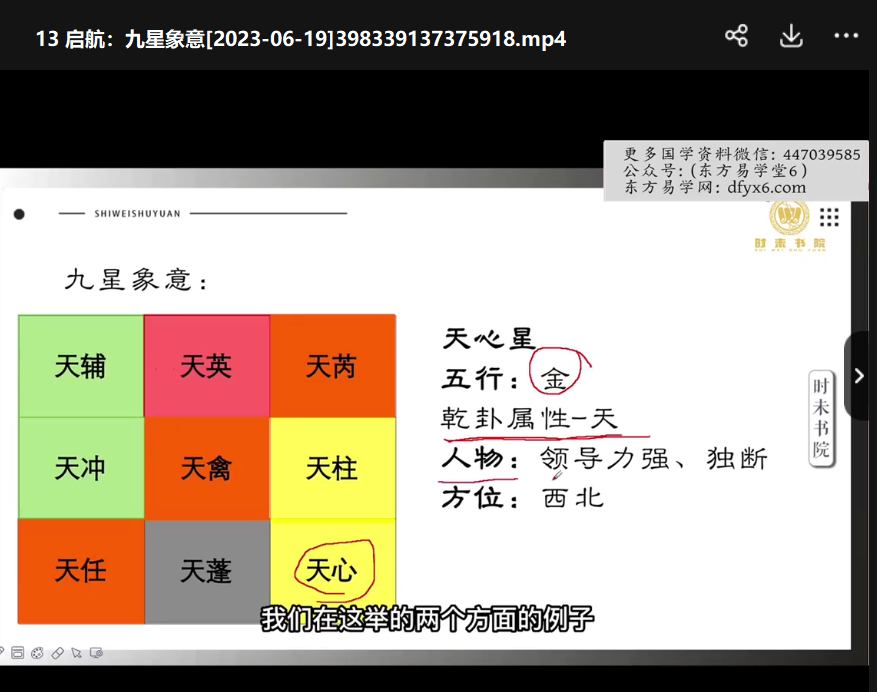
Task: Click the pink 天英 cell
Action: pos(206,366)
